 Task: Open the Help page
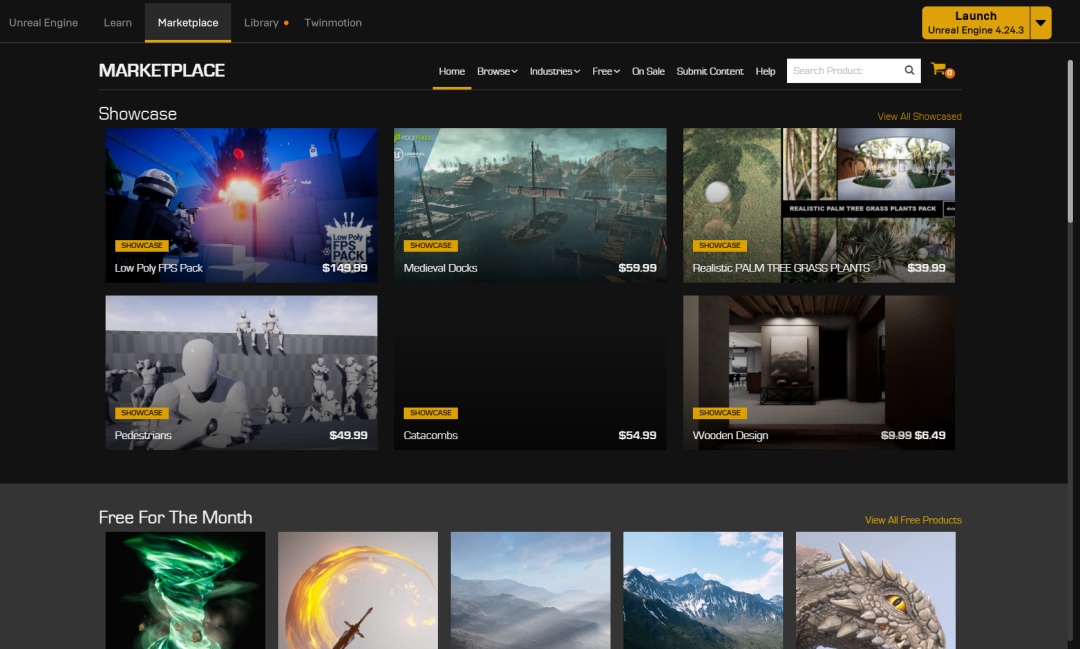click(x=765, y=71)
